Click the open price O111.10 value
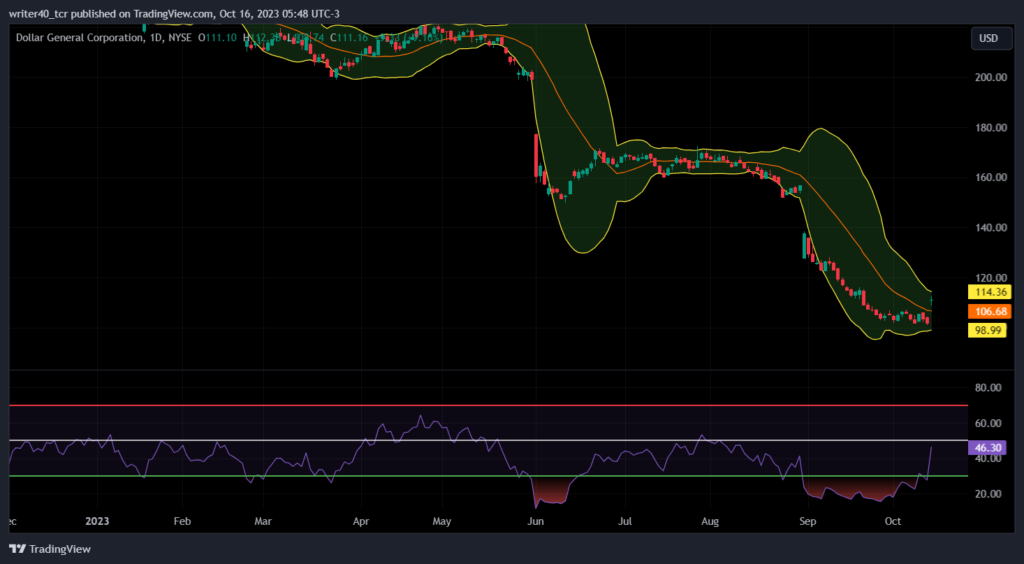The image size is (1024, 564). click(x=217, y=38)
